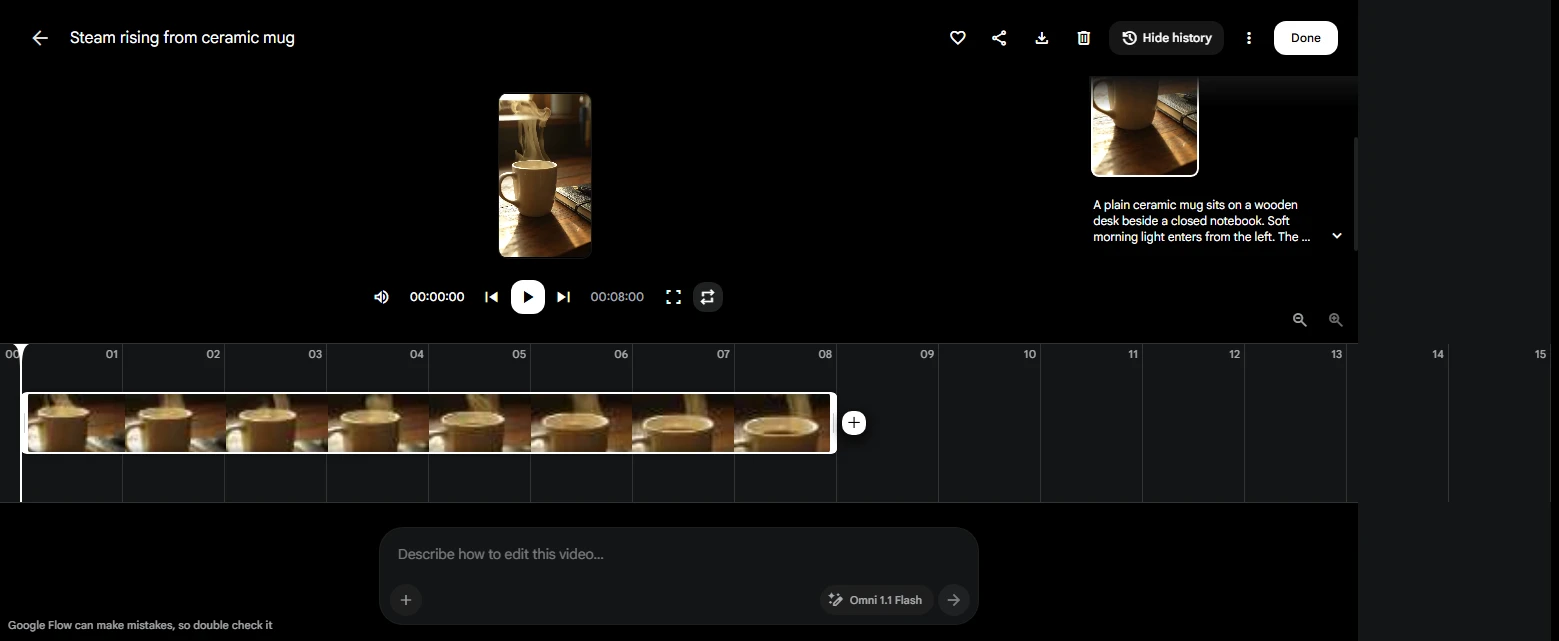Click the Done button
Screen dimensions: 1559x641
[x=1306, y=38]
